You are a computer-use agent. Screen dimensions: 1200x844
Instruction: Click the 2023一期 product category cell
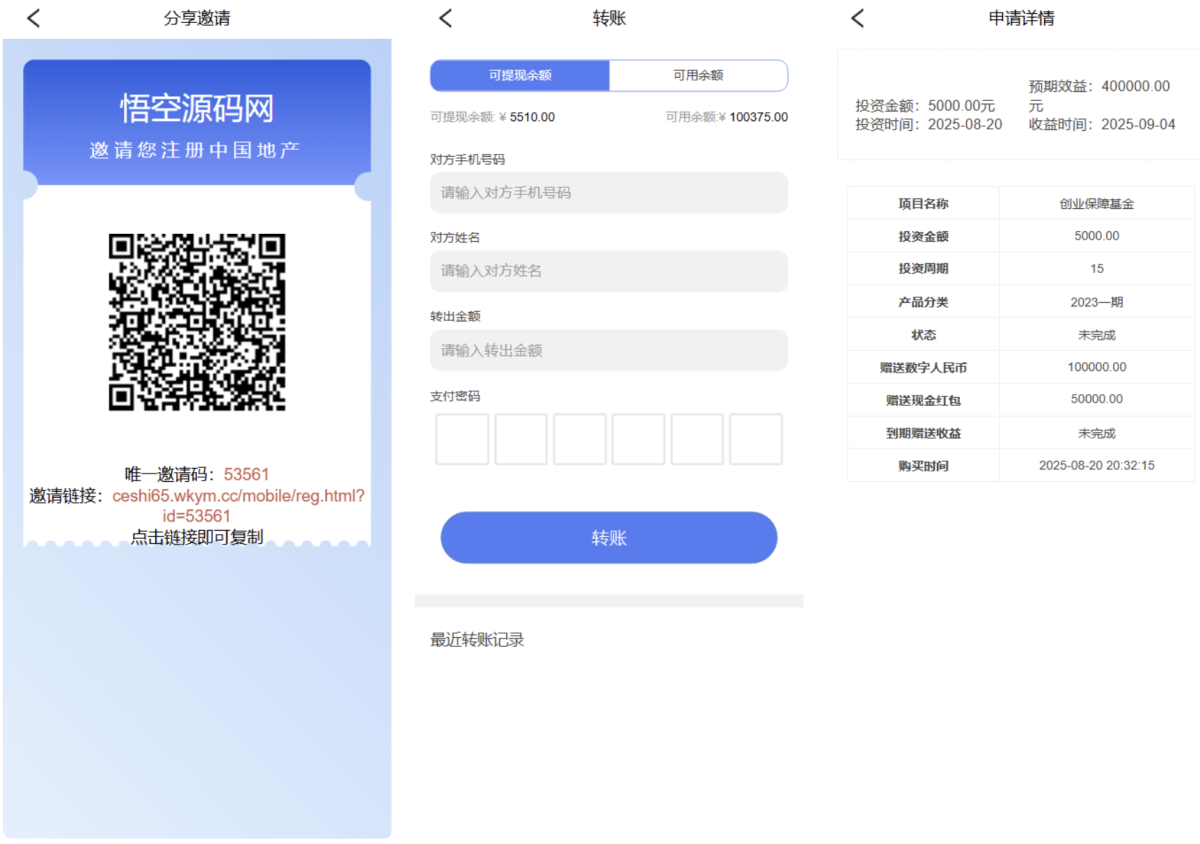pyautogui.click(x=1097, y=302)
